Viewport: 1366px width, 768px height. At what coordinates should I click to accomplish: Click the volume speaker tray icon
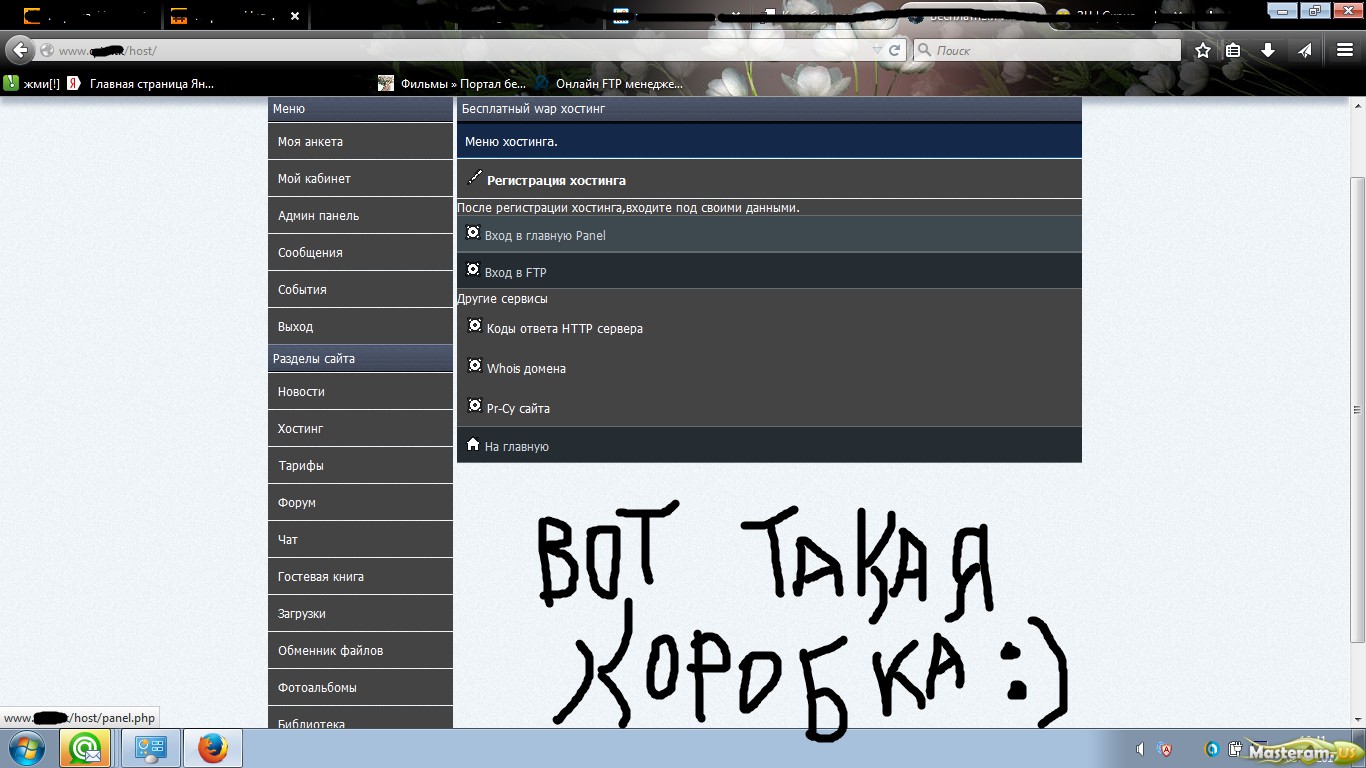[x=1140, y=749]
